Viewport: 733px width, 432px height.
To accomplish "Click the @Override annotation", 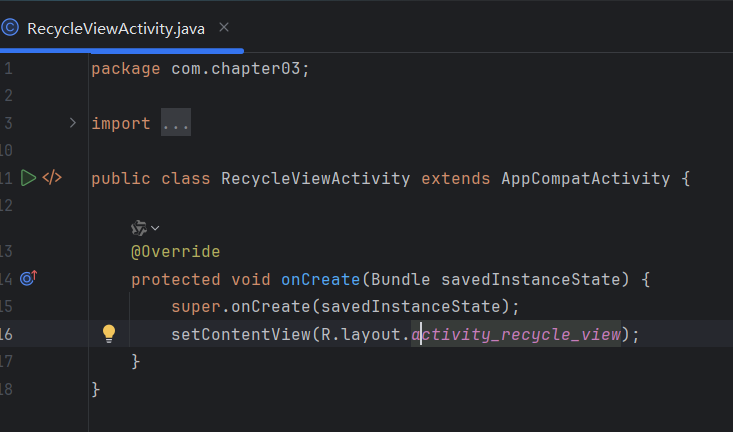I will (x=176, y=252).
